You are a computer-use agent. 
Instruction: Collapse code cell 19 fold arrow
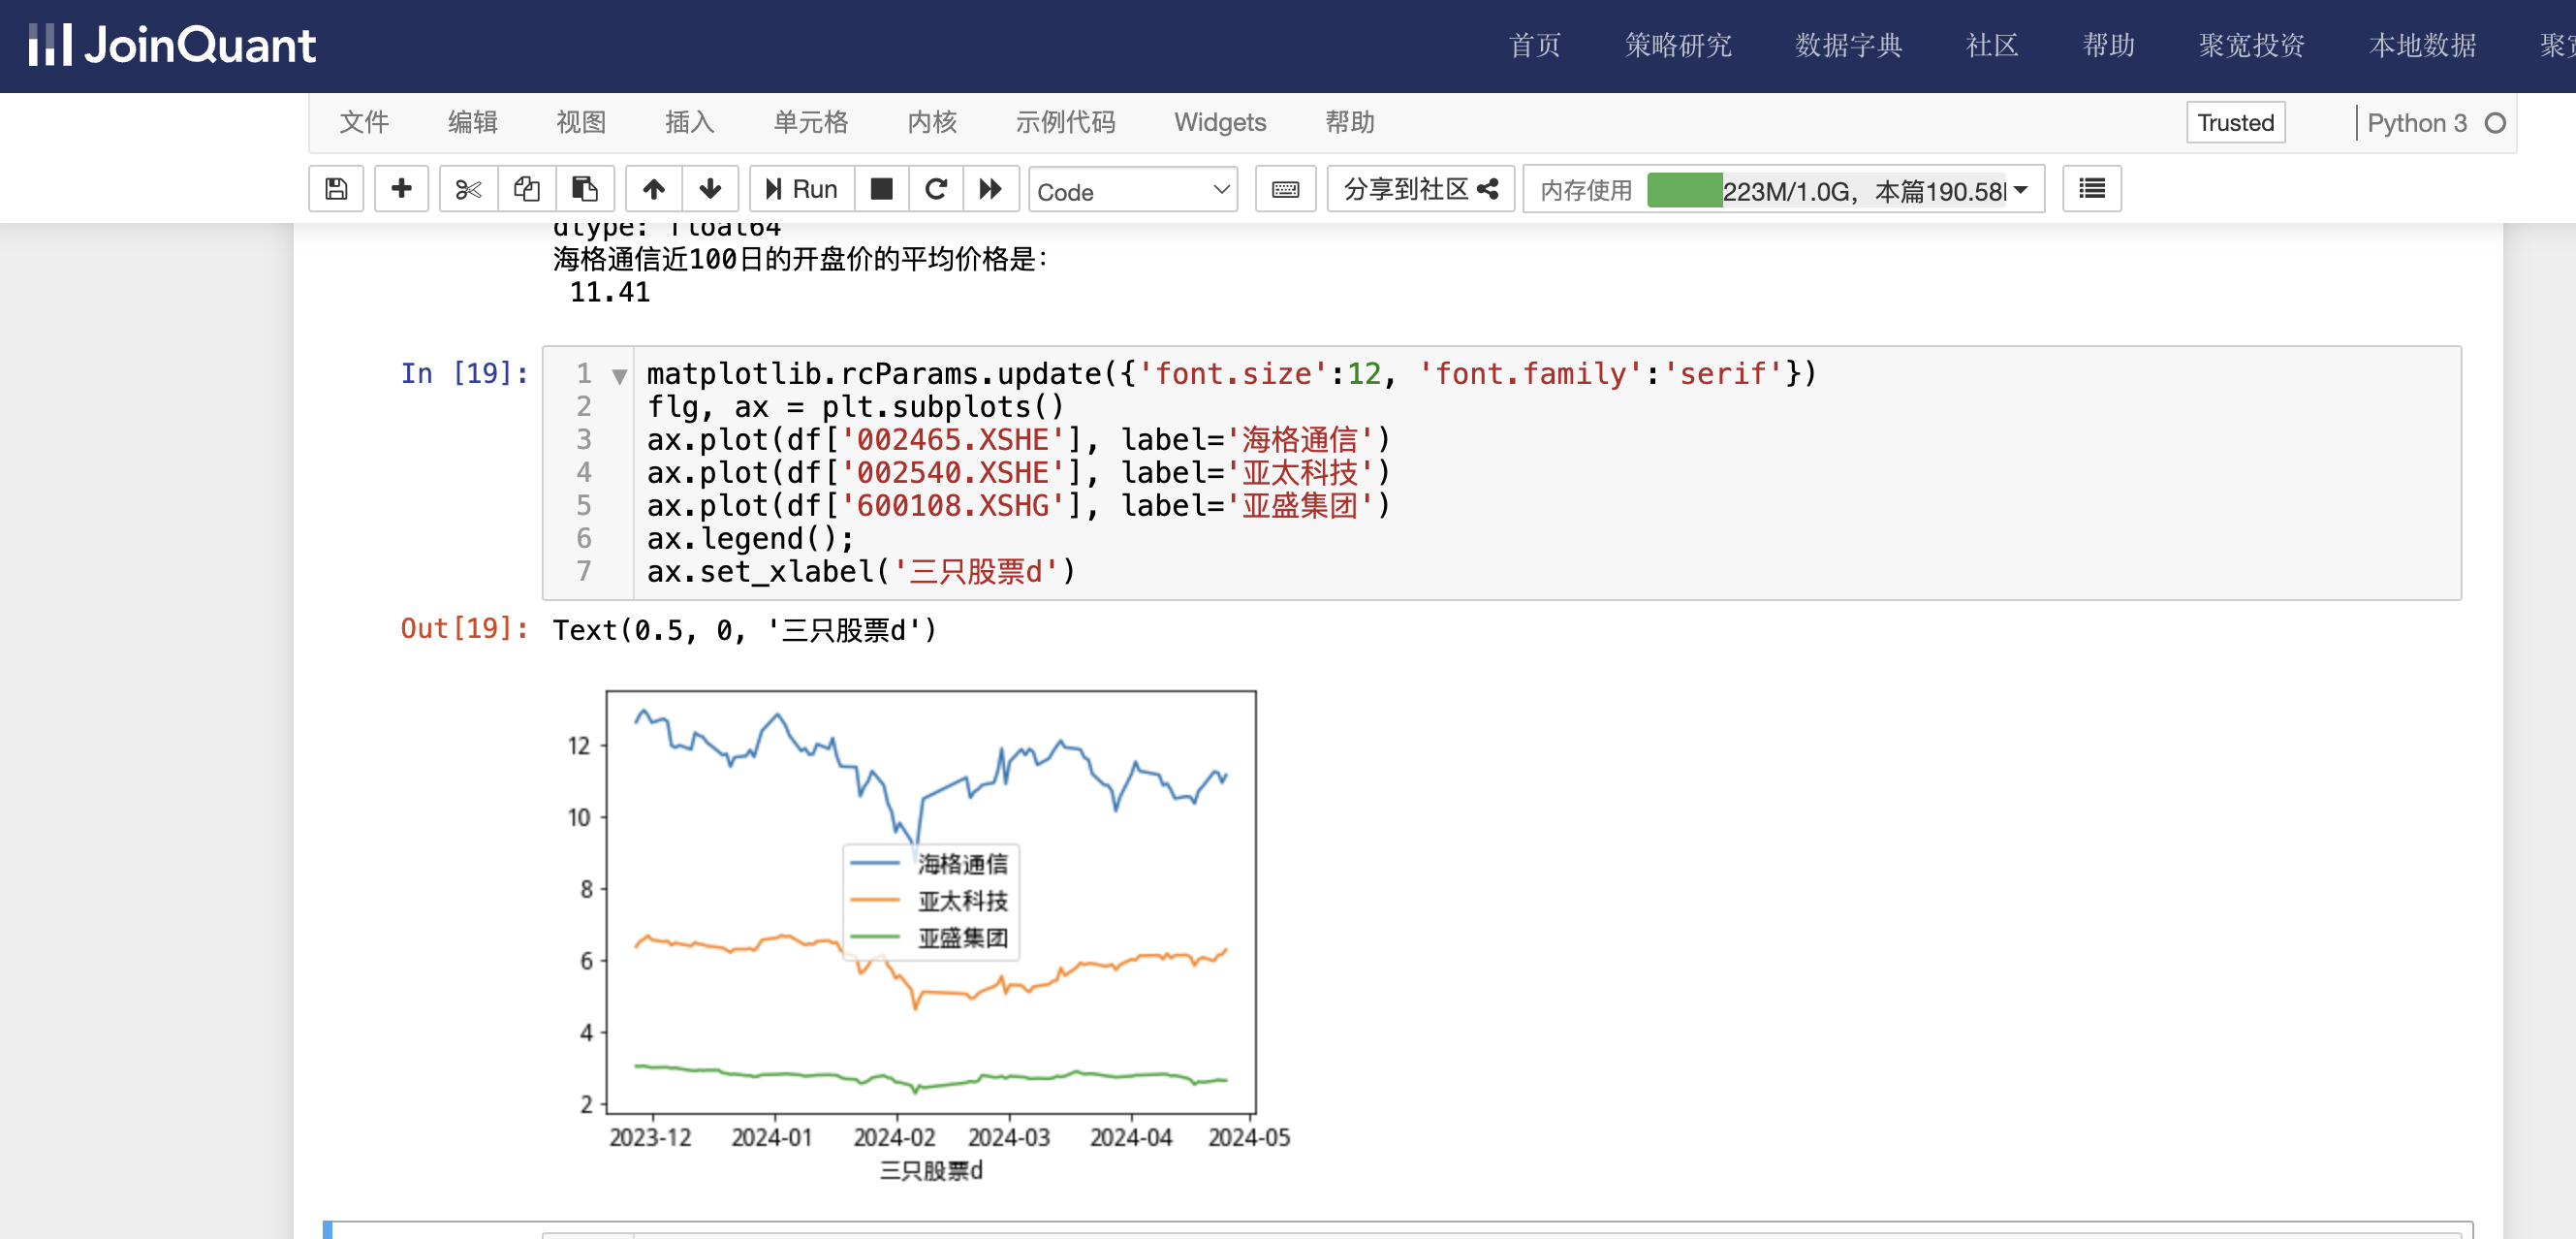click(619, 376)
